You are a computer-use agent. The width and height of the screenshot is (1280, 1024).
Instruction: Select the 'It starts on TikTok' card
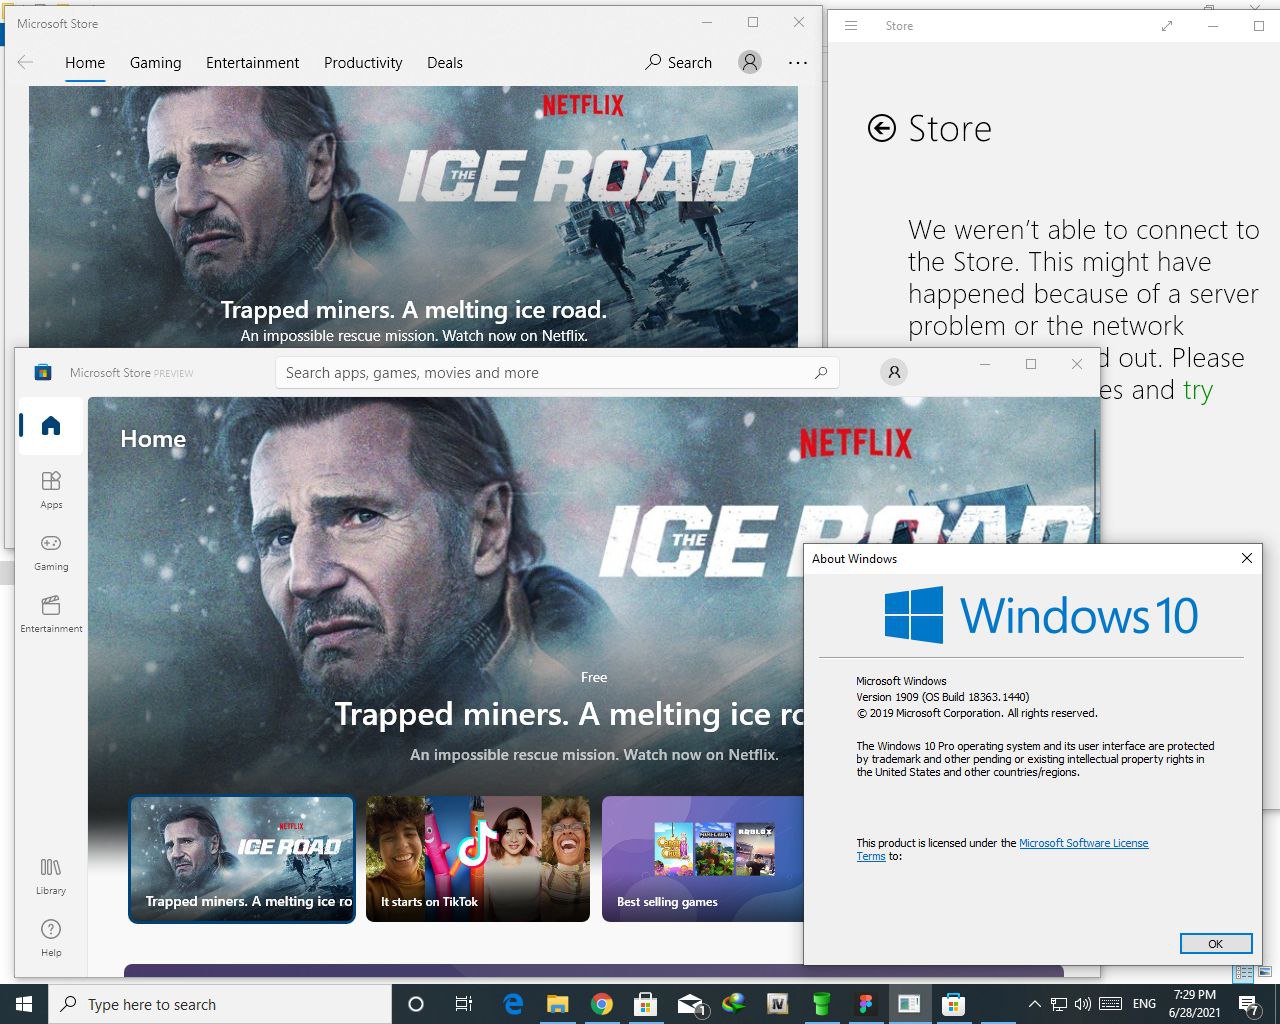click(478, 859)
